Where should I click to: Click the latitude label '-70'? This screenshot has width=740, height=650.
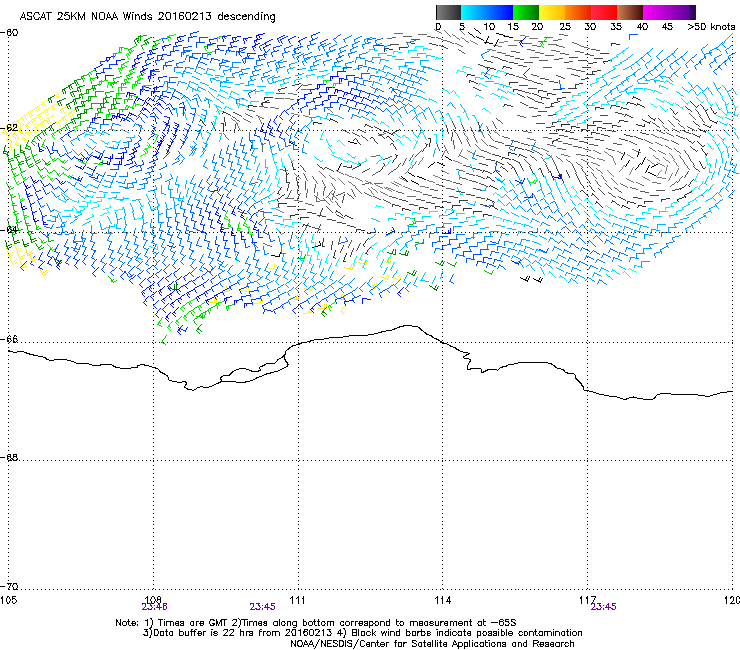click(x=9, y=586)
